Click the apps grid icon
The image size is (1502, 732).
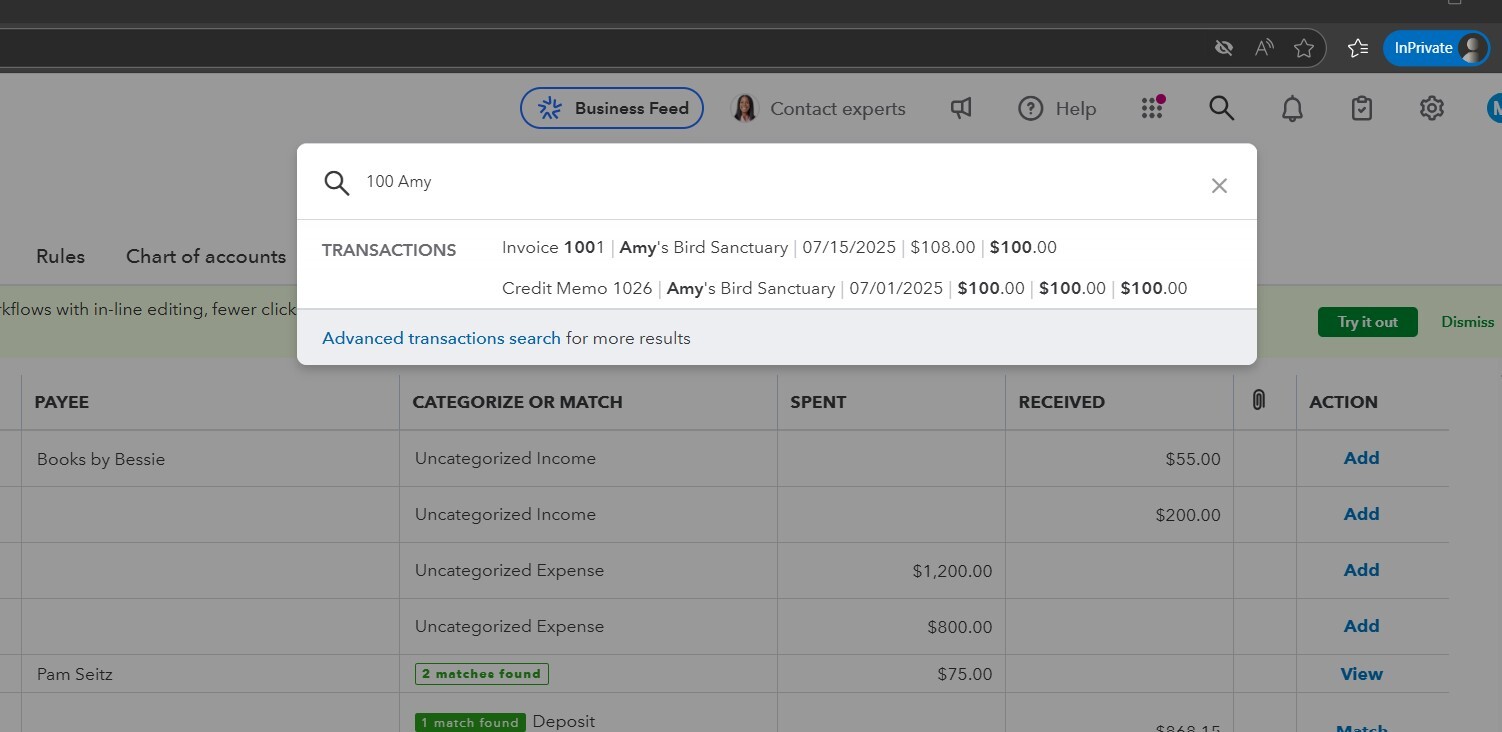point(1152,108)
